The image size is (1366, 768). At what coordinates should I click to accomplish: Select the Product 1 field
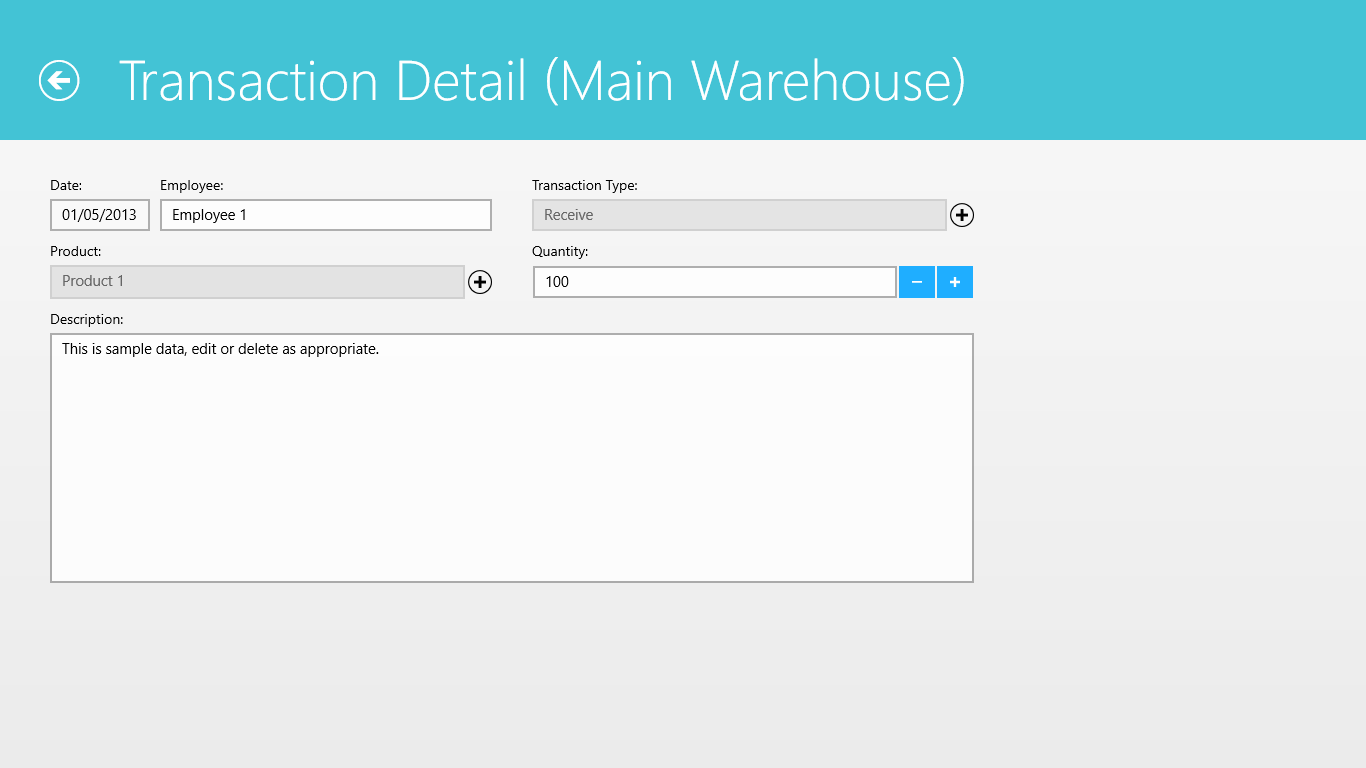point(257,282)
